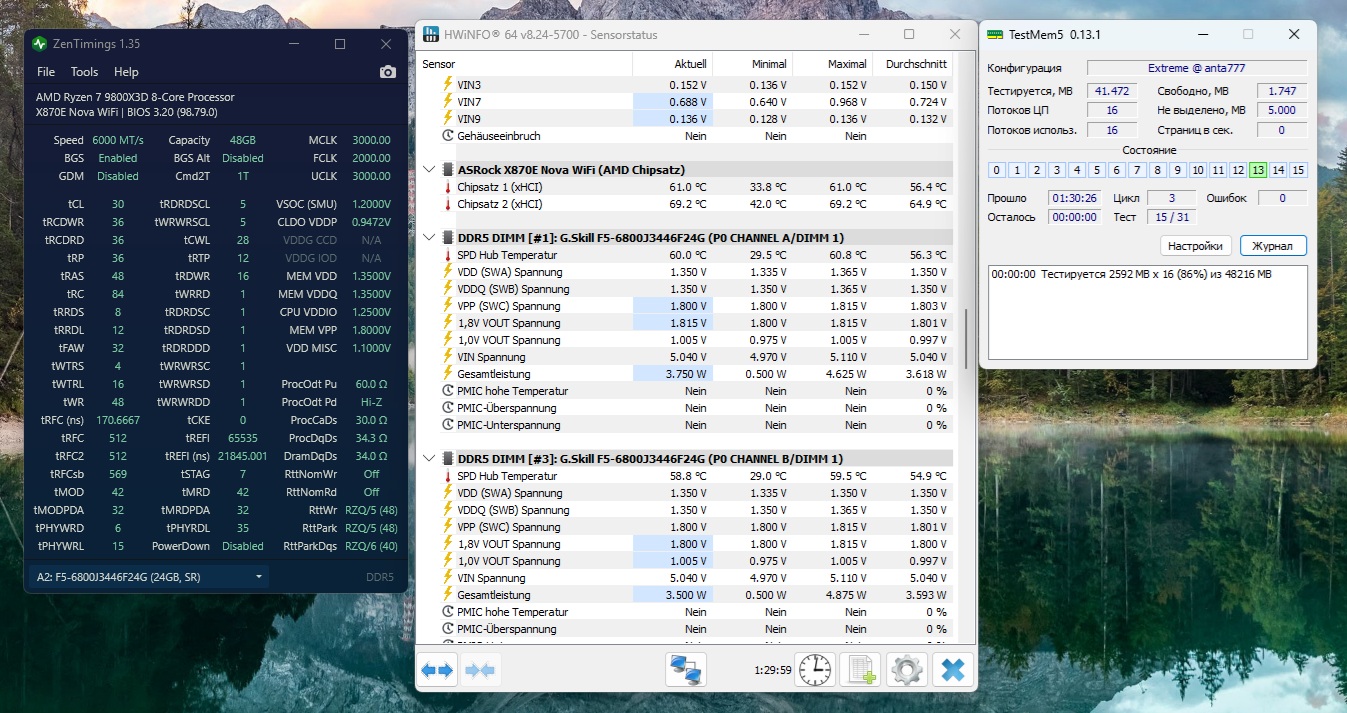Viewport: 1347px width, 713px height.
Task: Click the Chipsatz 2 (xHCI) thermometer icon
Action: tap(447, 204)
